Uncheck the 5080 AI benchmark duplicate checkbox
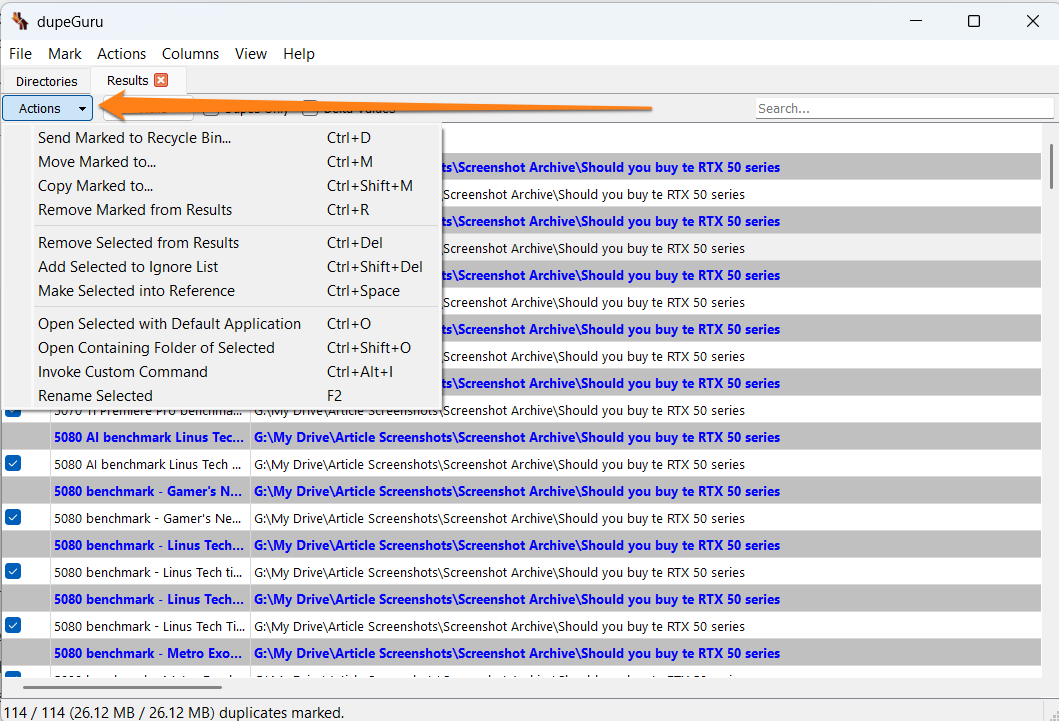Screen dimensions: 1059x721 (x=13, y=463)
